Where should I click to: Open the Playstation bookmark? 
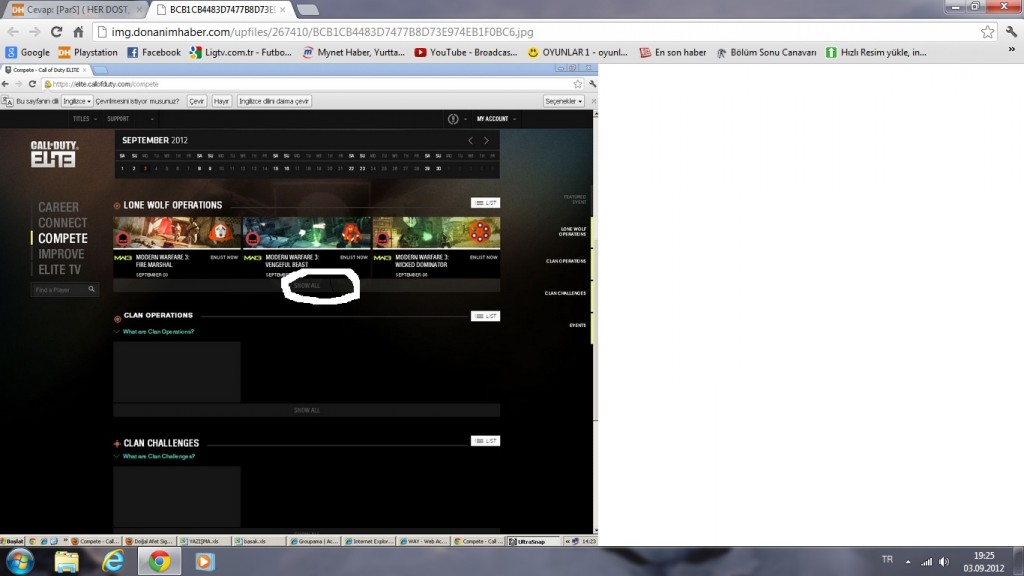(x=88, y=52)
